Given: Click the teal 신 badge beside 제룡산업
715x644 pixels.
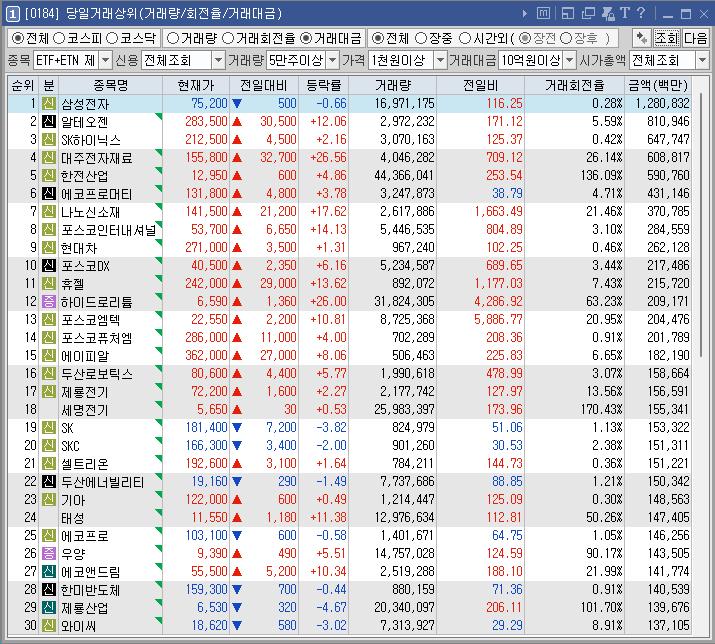Looking at the screenshot, I should tap(49, 607).
